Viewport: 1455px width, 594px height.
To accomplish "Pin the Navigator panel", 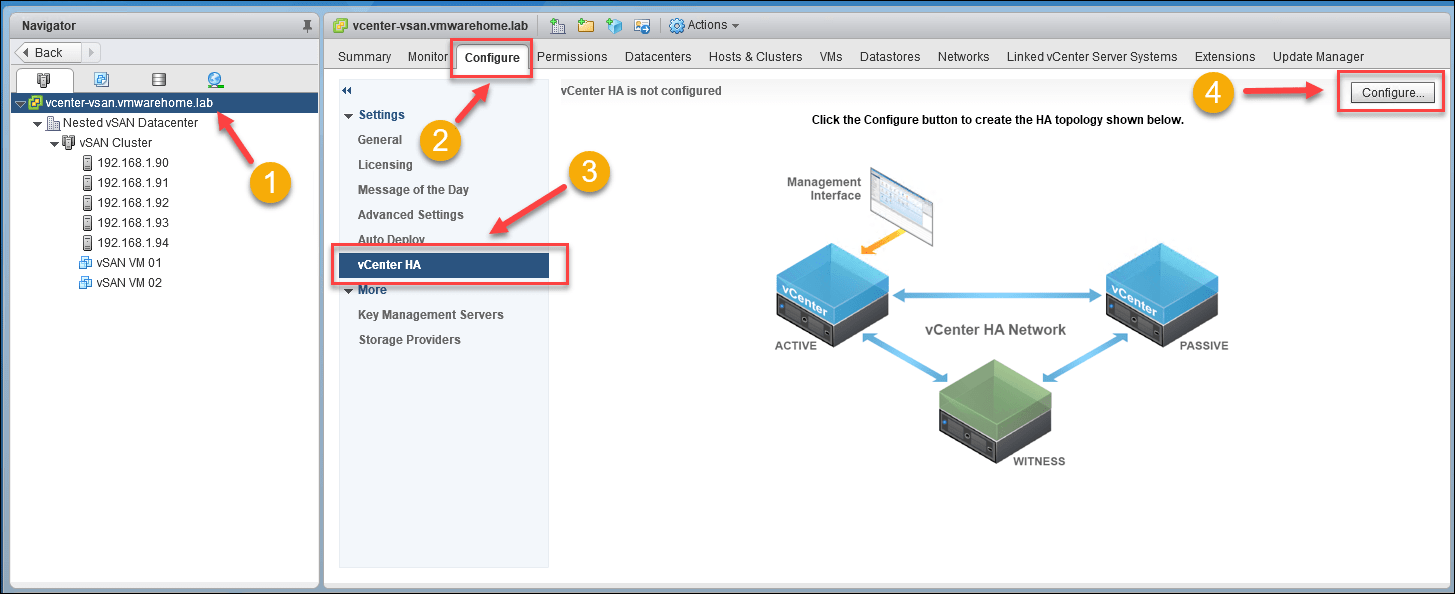I will pos(307,26).
